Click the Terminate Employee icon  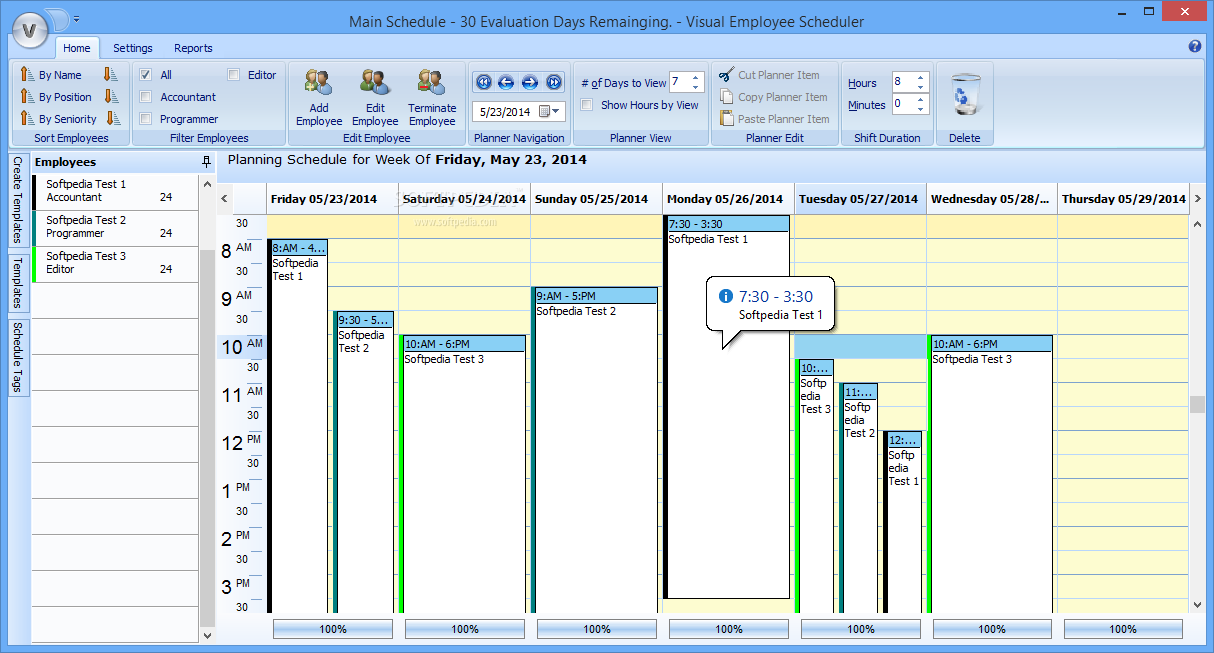432,83
